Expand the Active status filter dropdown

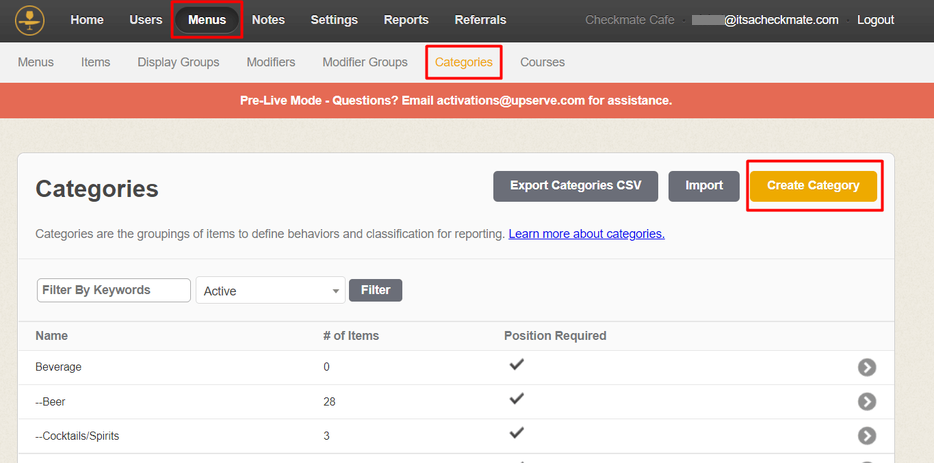pyautogui.click(x=270, y=291)
